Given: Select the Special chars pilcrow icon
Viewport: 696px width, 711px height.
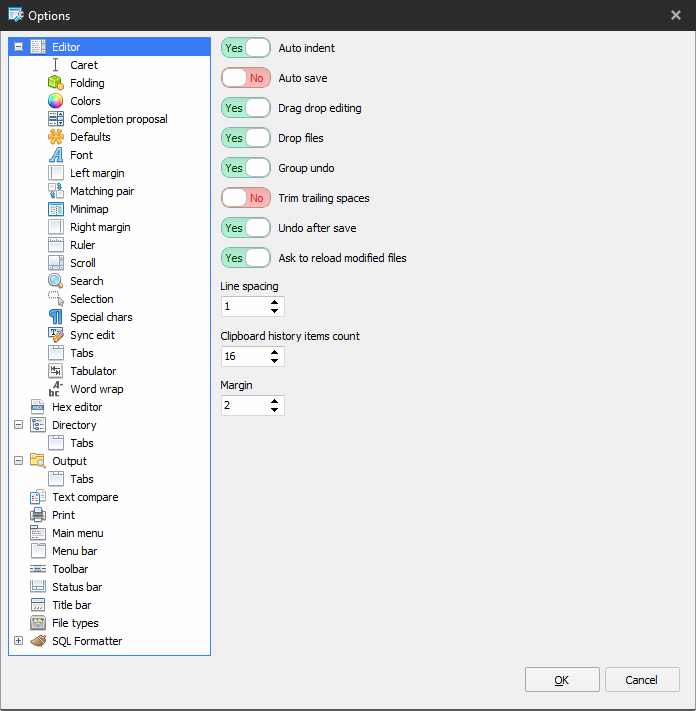Looking at the screenshot, I should (x=56, y=317).
